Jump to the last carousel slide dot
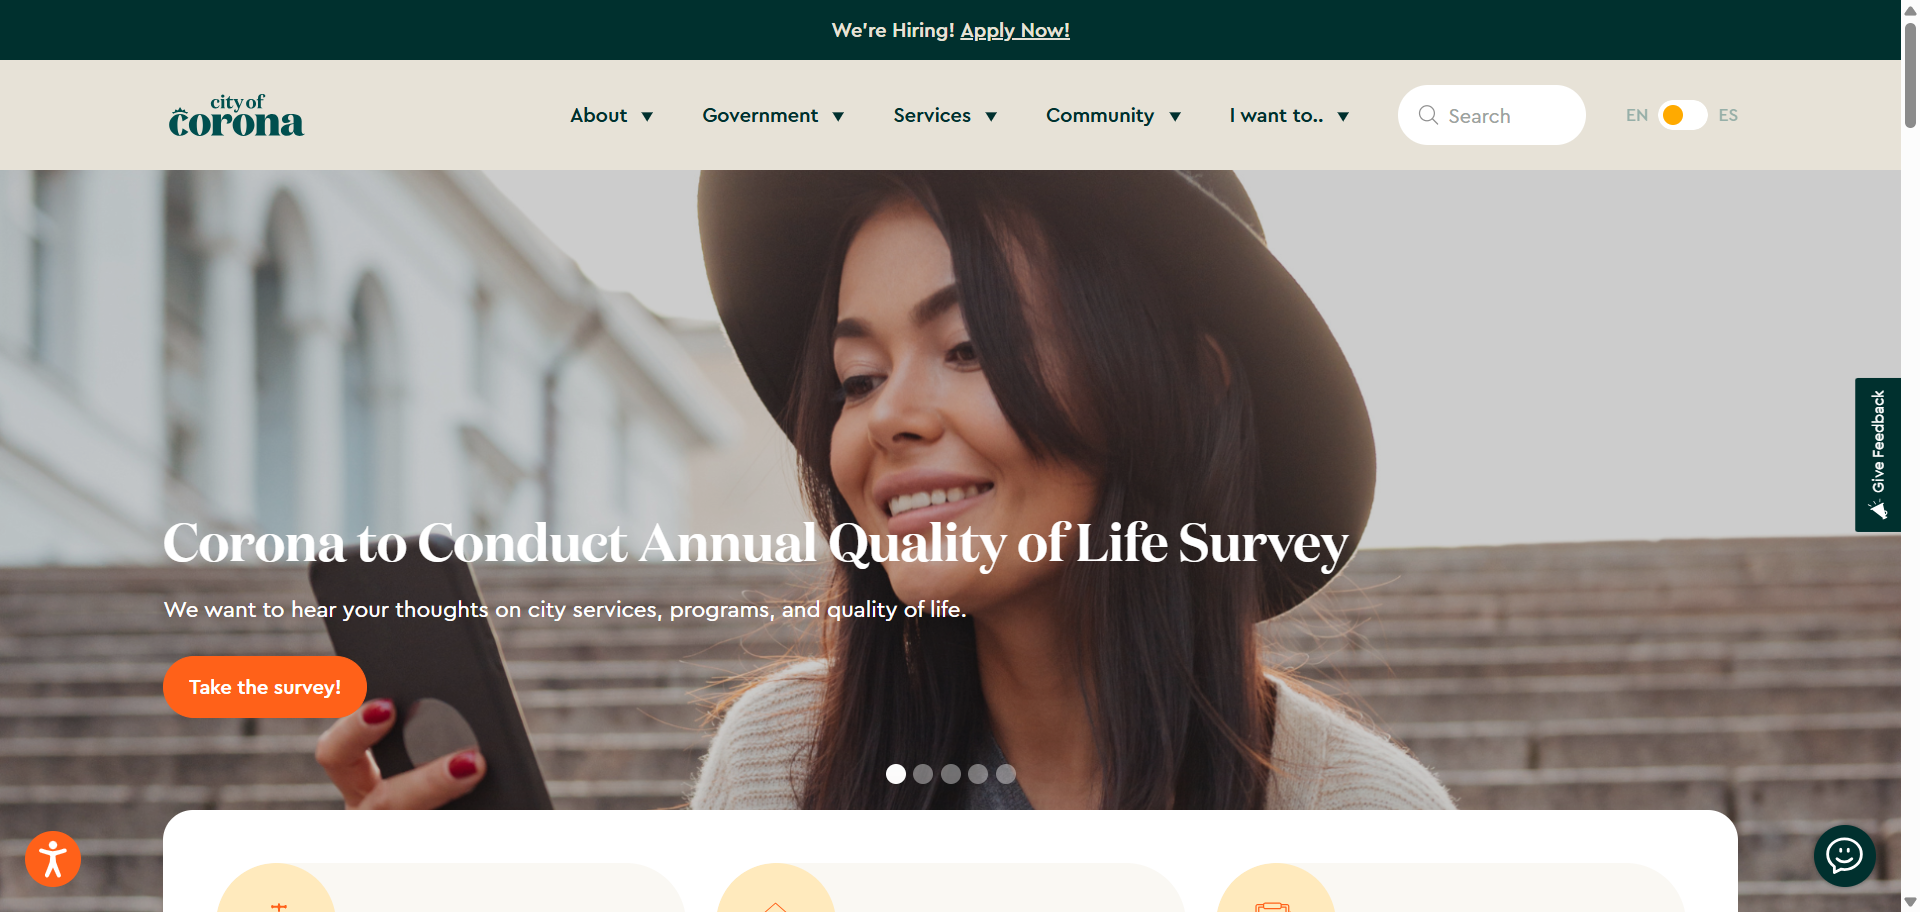This screenshot has height=912, width=1920. coord(1006,774)
